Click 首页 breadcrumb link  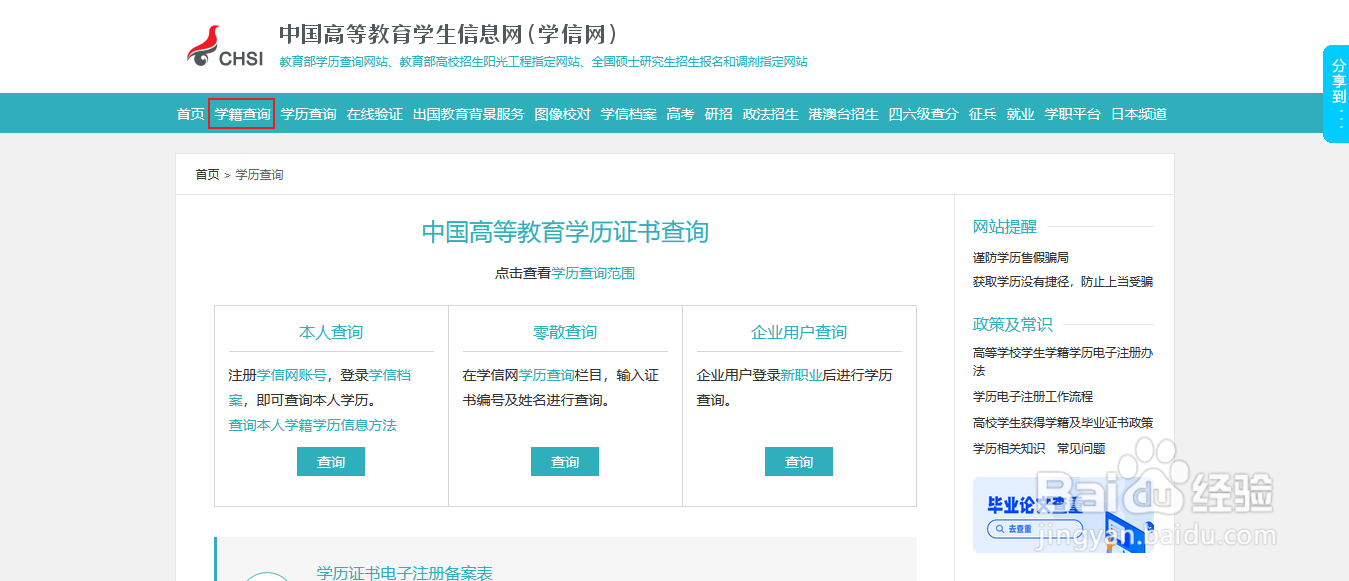click(x=207, y=175)
